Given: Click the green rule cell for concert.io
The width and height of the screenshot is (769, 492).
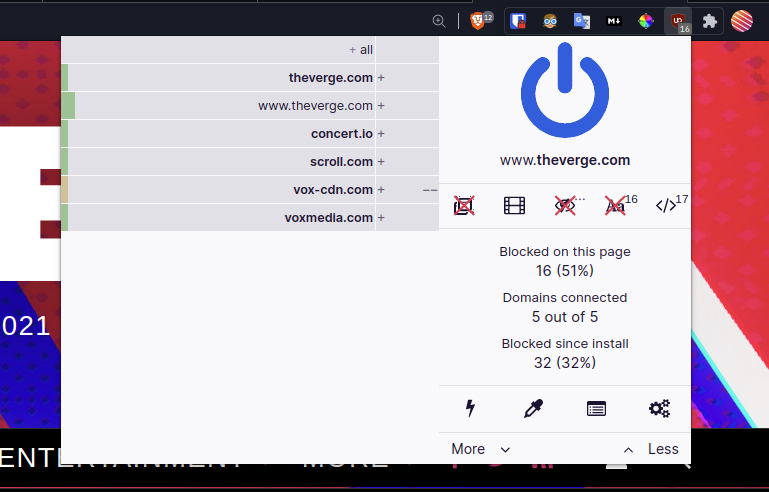Looking at the screenshot, I should point(65,133).
